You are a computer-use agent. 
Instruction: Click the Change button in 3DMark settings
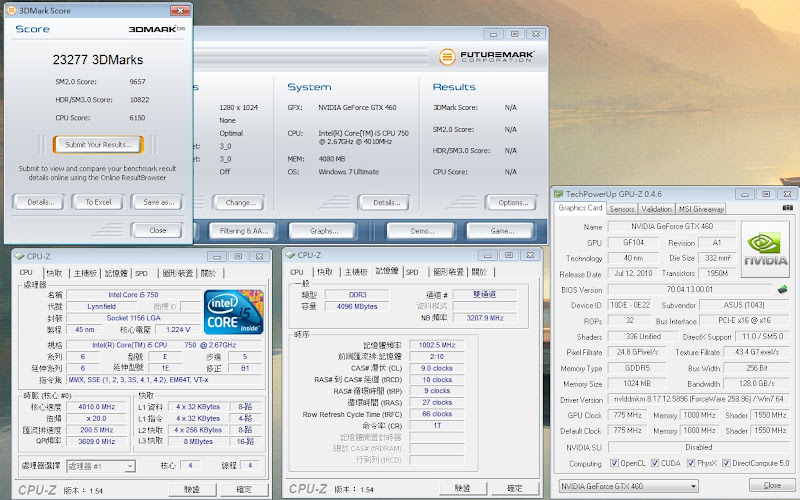[239, 203]
